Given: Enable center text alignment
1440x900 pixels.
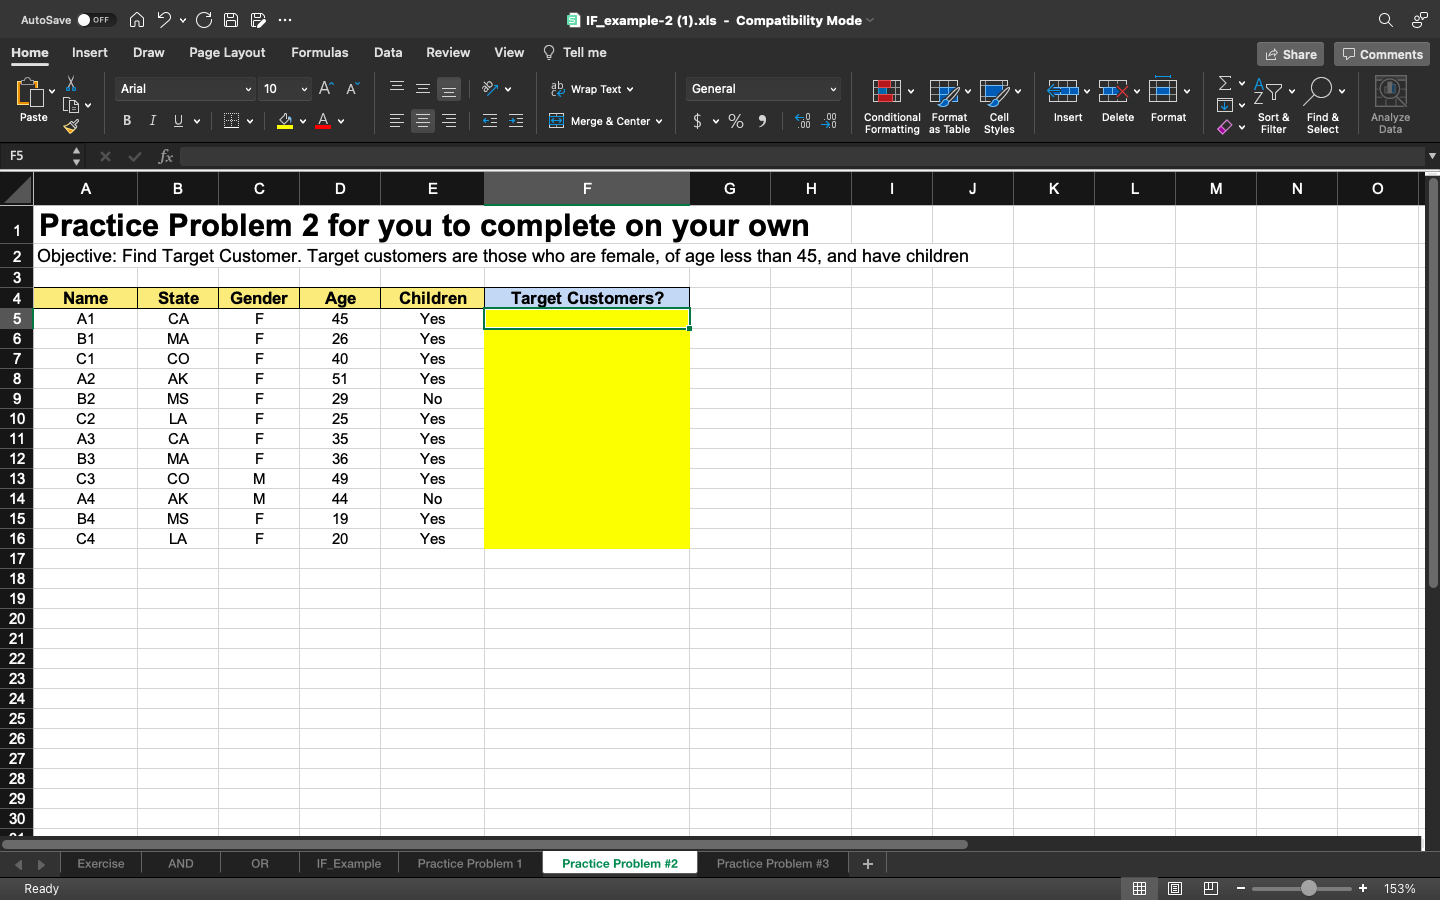Looking at the screenshot, I should 422,121.
